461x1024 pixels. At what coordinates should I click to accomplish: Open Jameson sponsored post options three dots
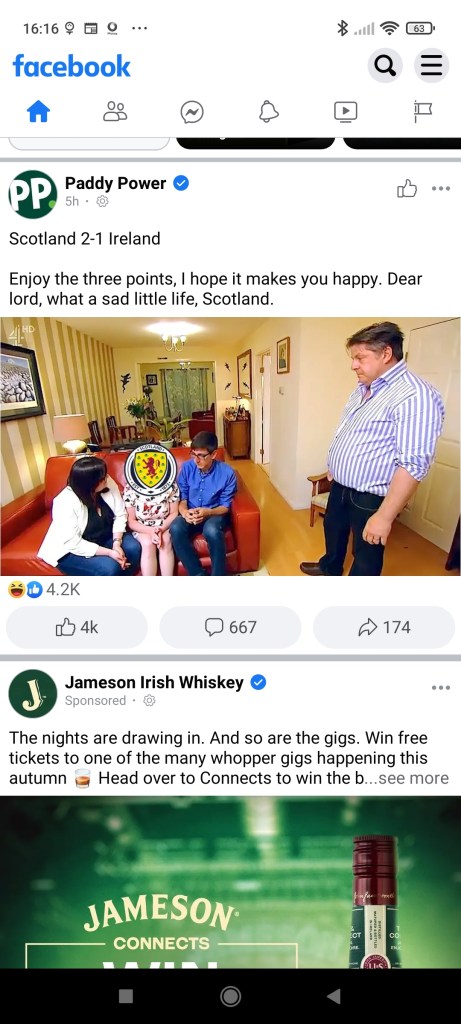tap(441, 688)
